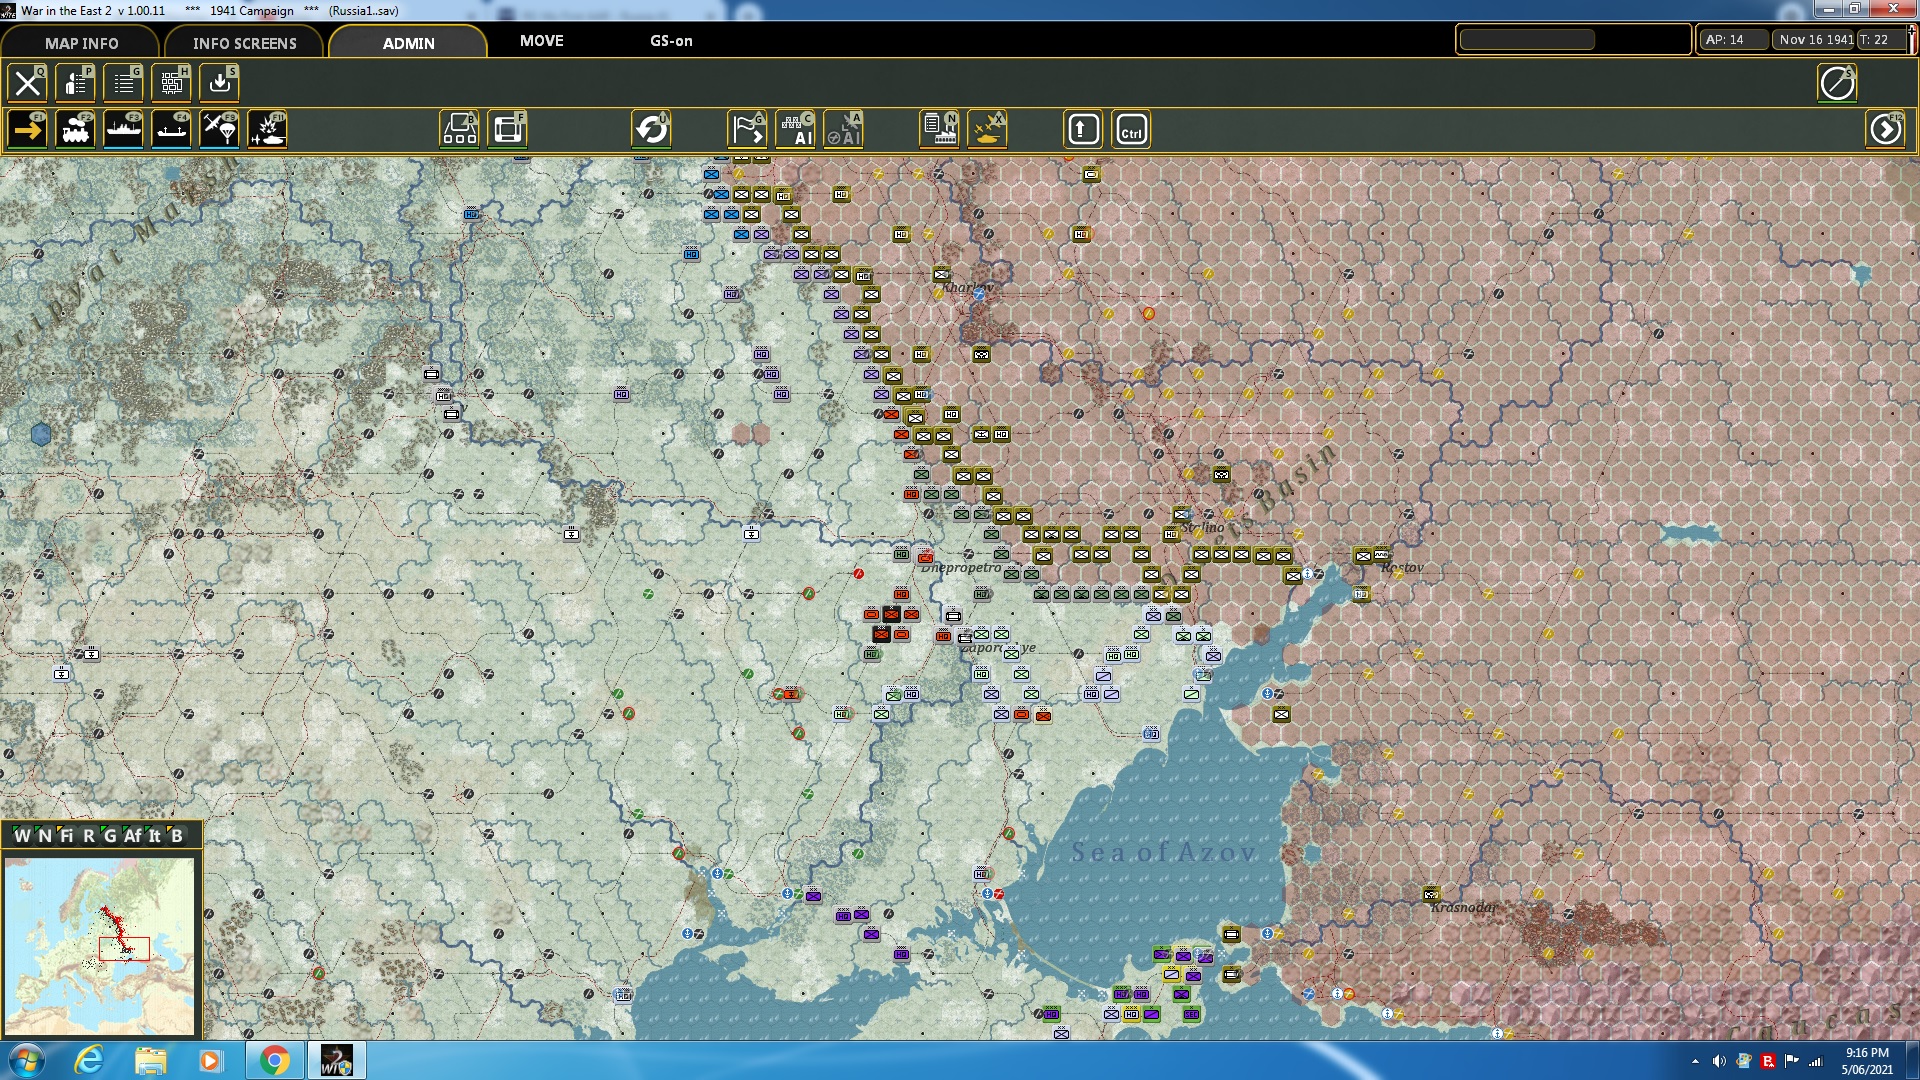The height and width of the screenshot is (1080, 1920).
Task: Activate the air transfer mode
Action: [x=219, y=129]
